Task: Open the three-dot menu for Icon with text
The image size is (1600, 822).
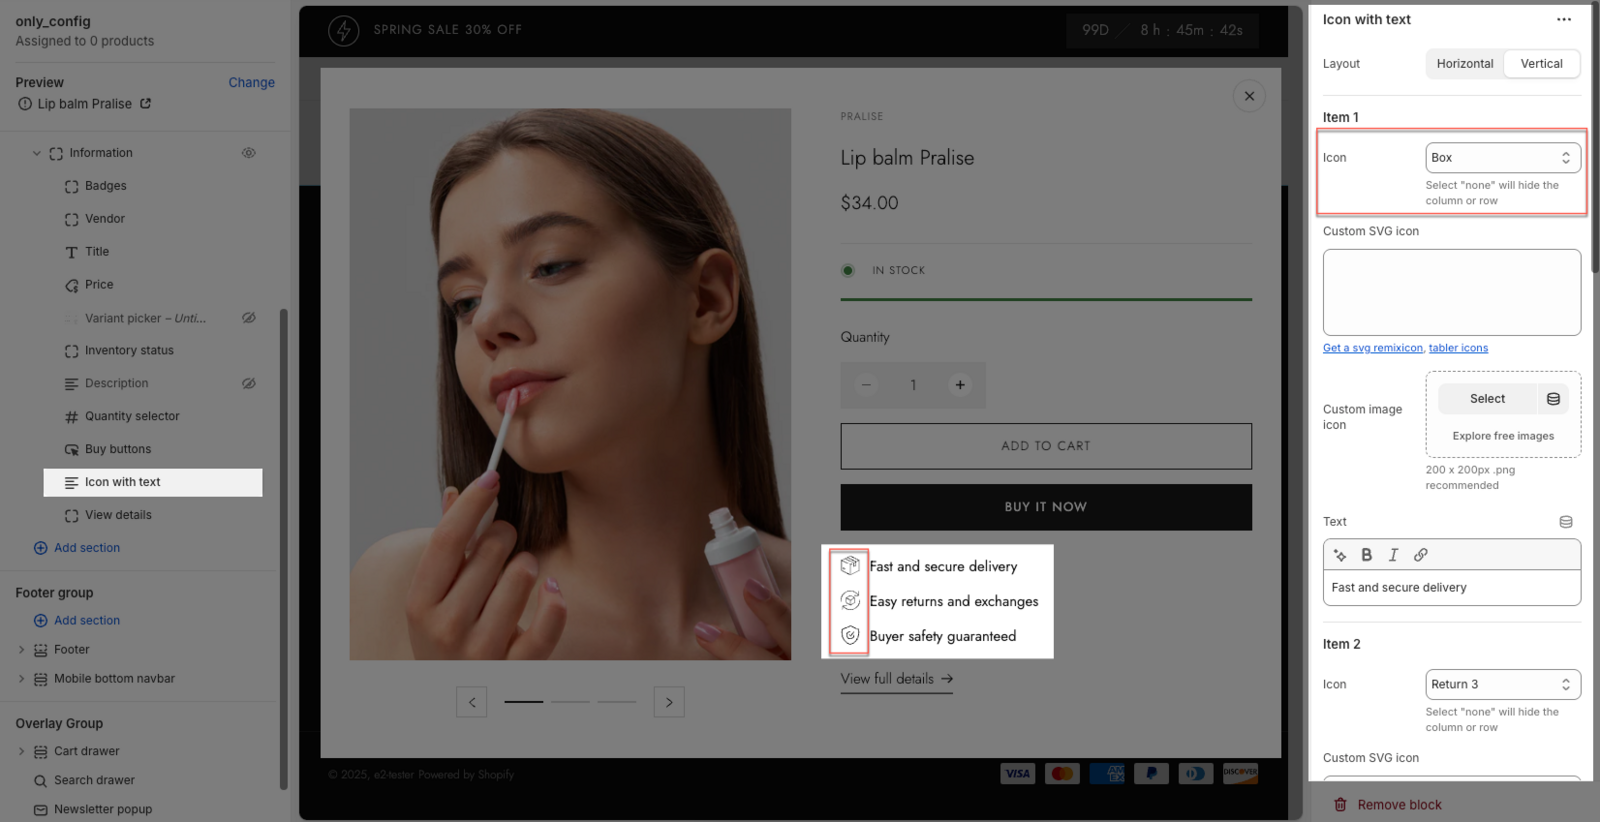Action: coord(1563,20)
